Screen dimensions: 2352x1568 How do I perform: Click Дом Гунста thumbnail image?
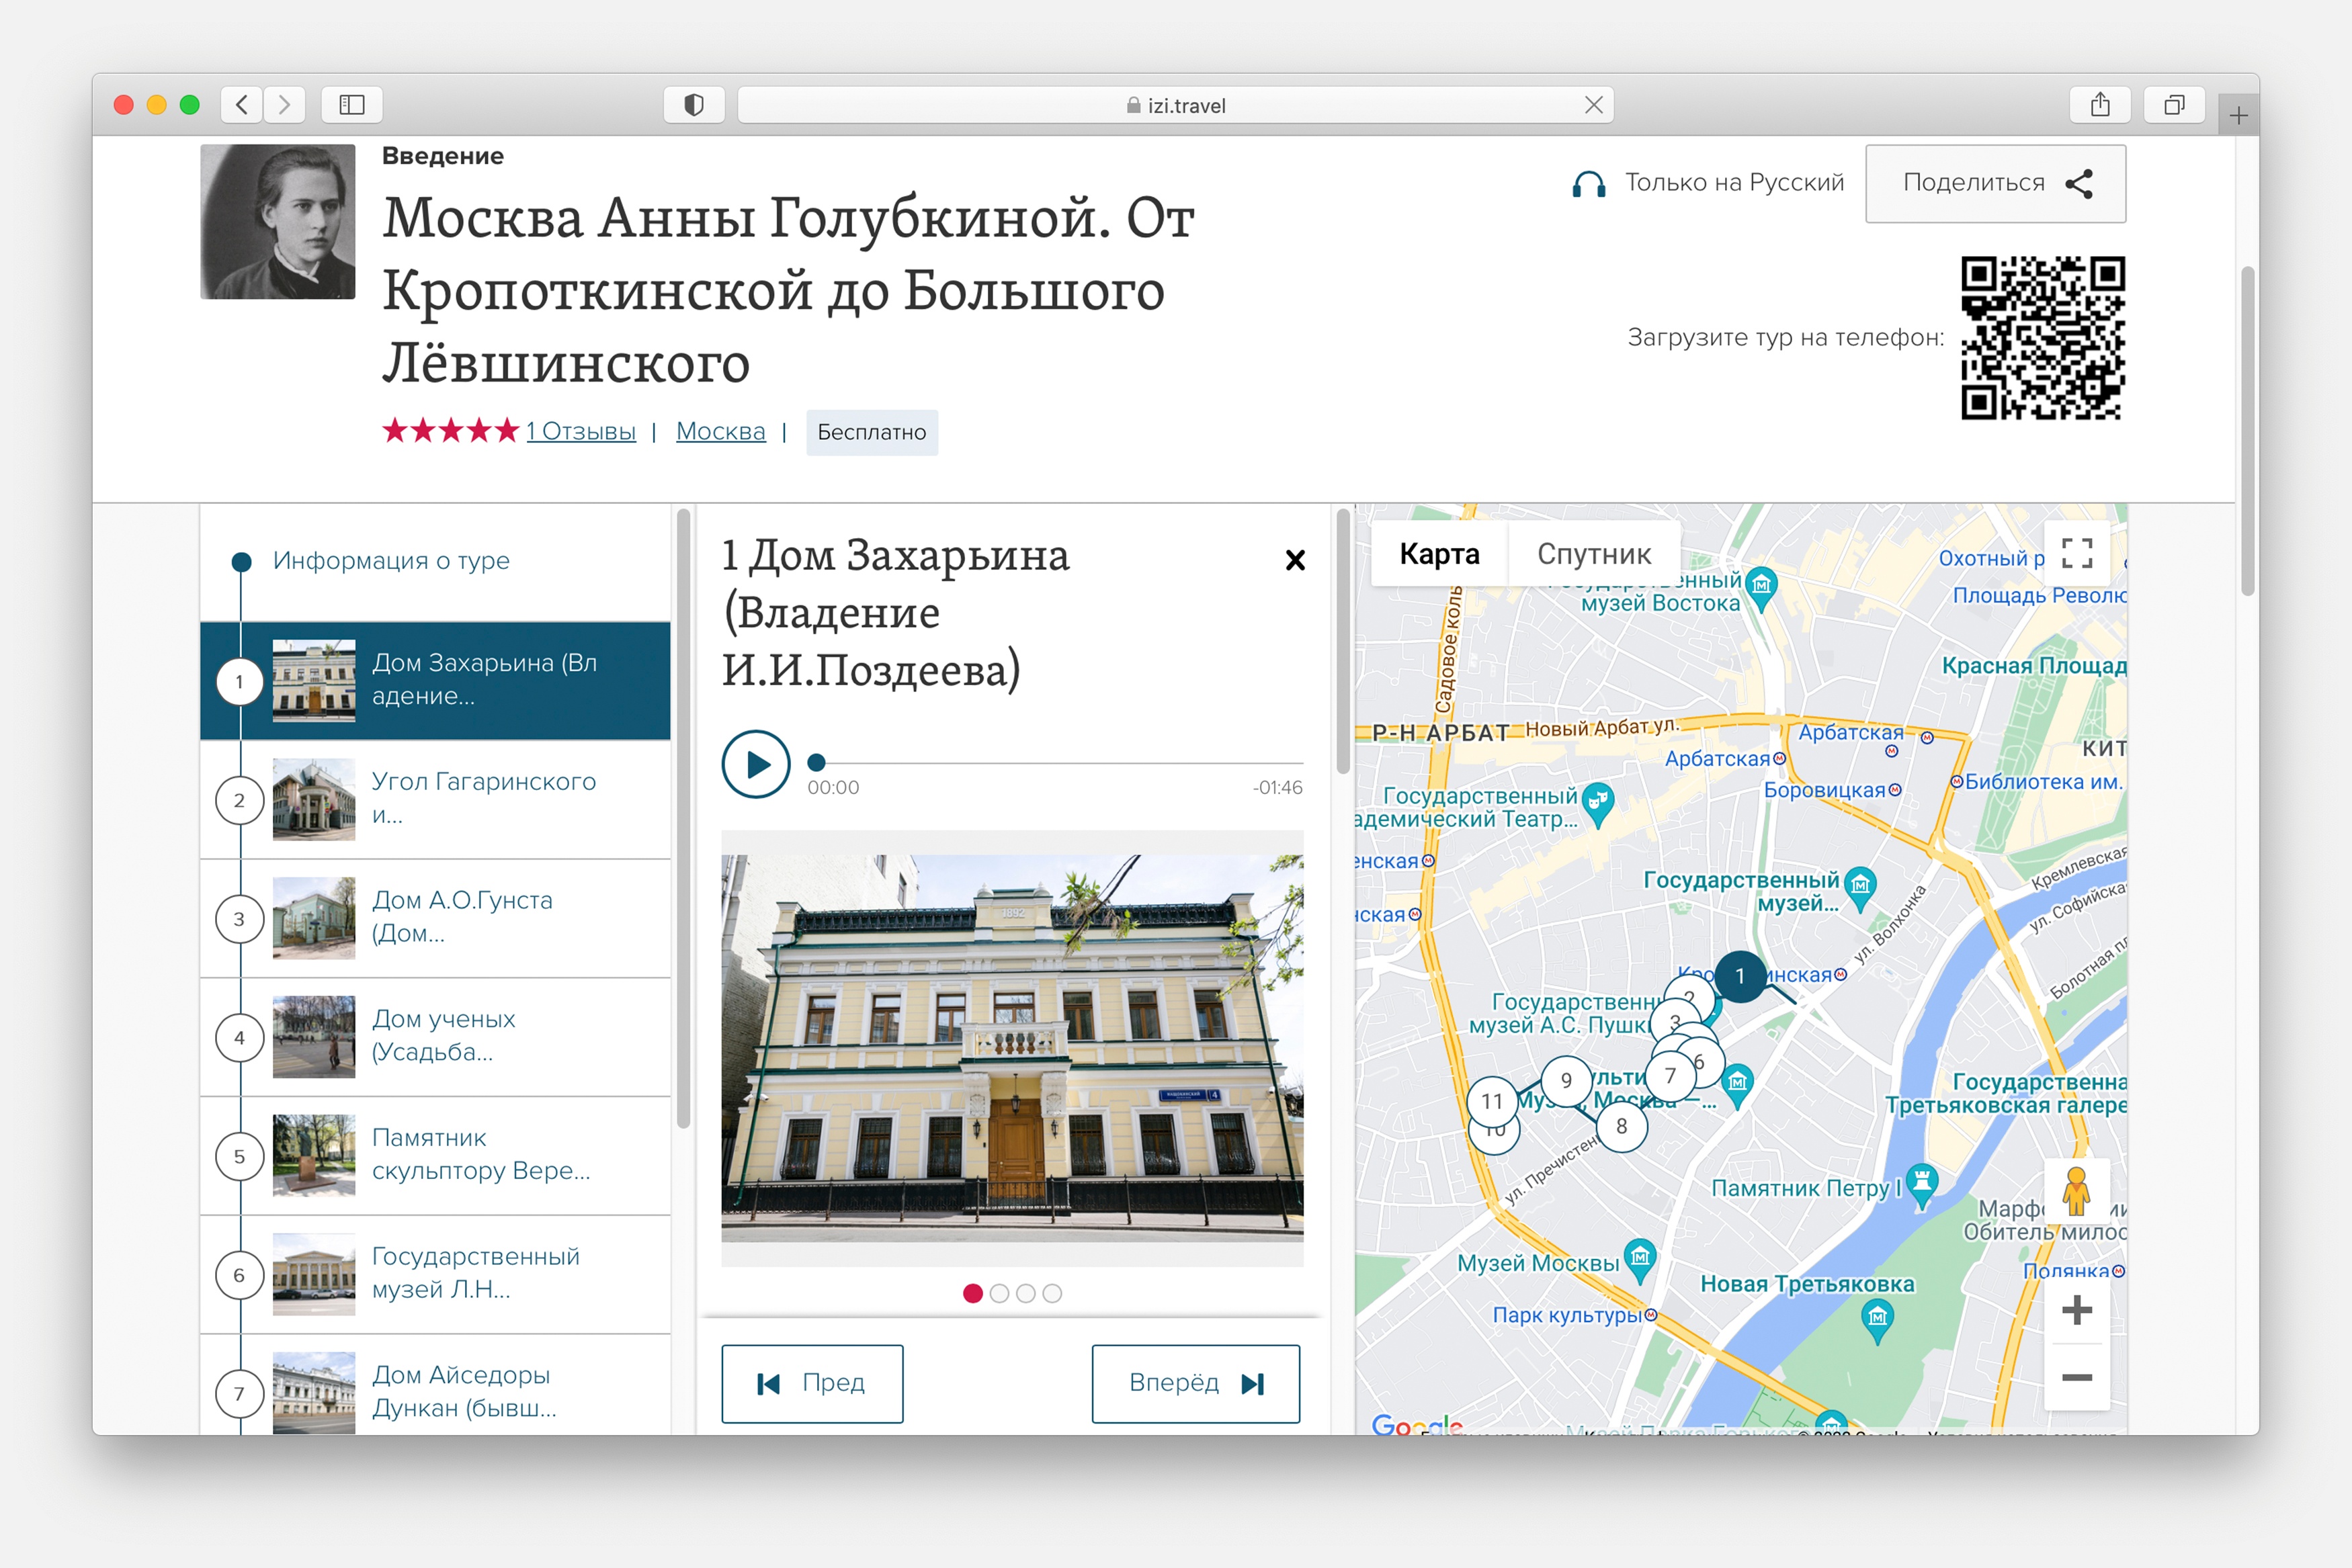pyautogui.click(x=314, y=918)
